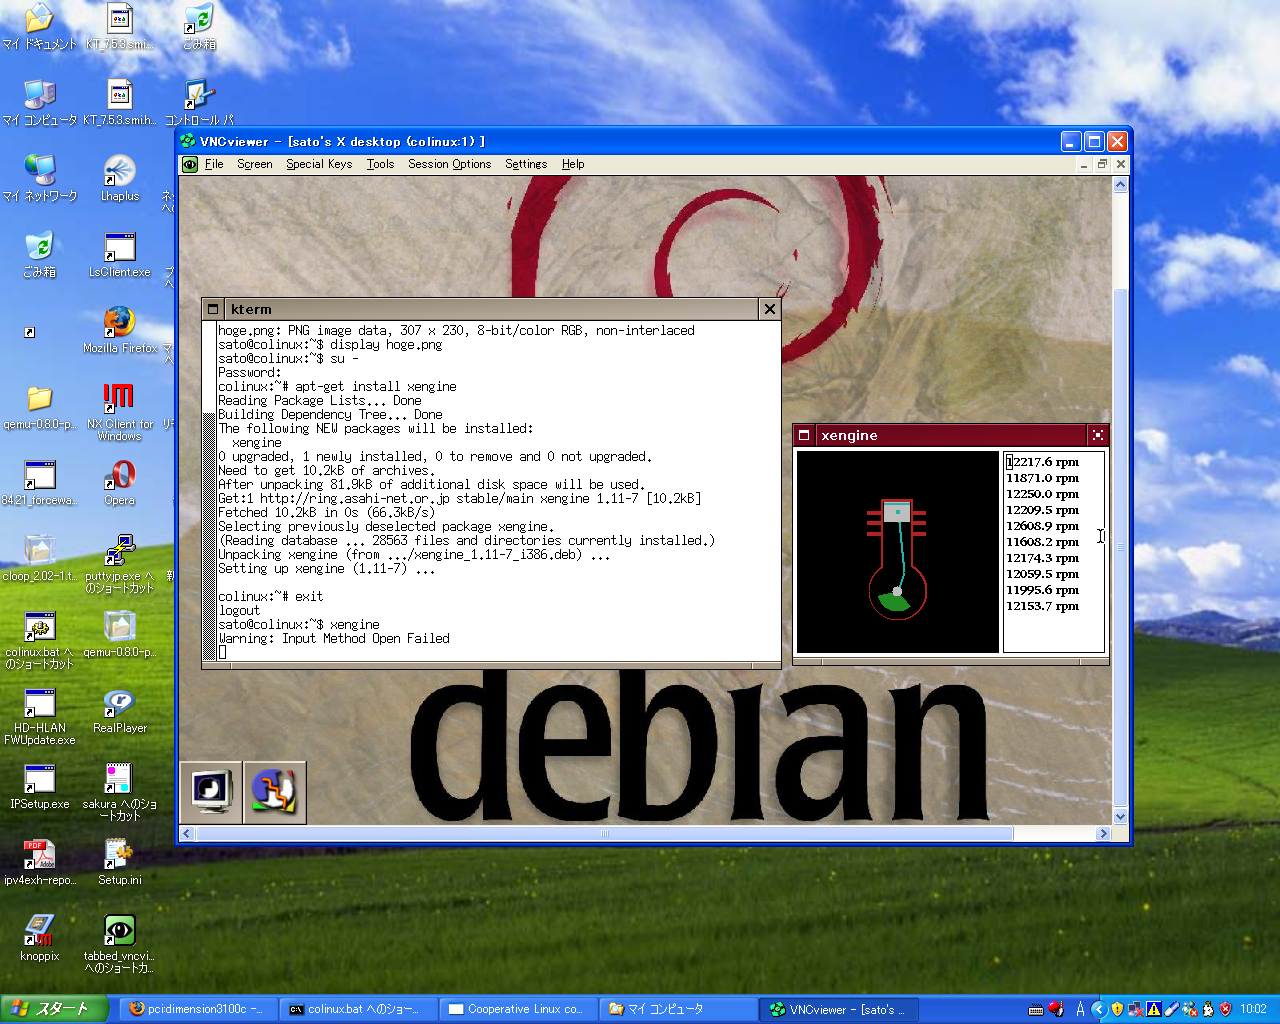Switch to マイ コンピュータ taskbar button
1280x1024 pixels.
coord(677,1009)
